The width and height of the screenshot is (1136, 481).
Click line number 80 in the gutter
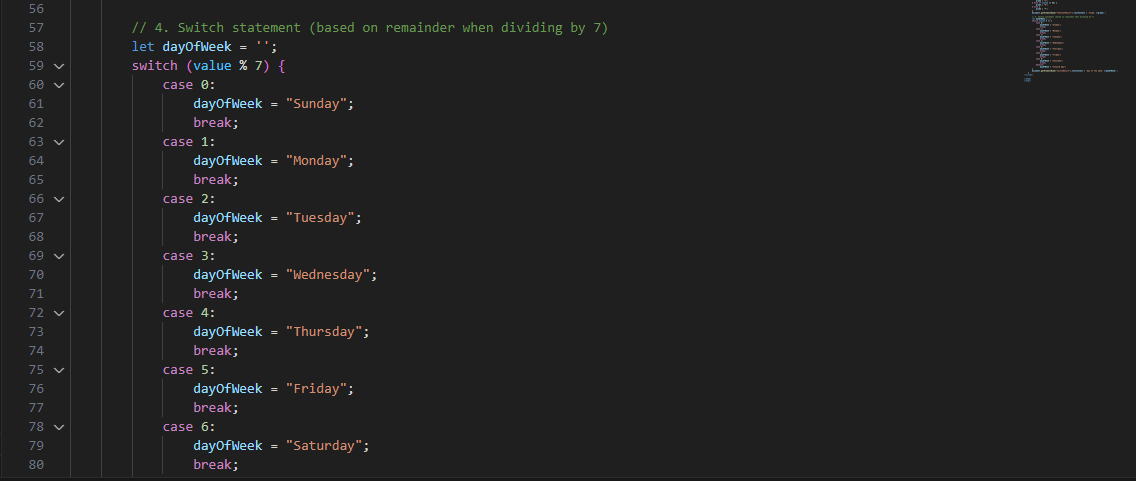pos(36,464)
